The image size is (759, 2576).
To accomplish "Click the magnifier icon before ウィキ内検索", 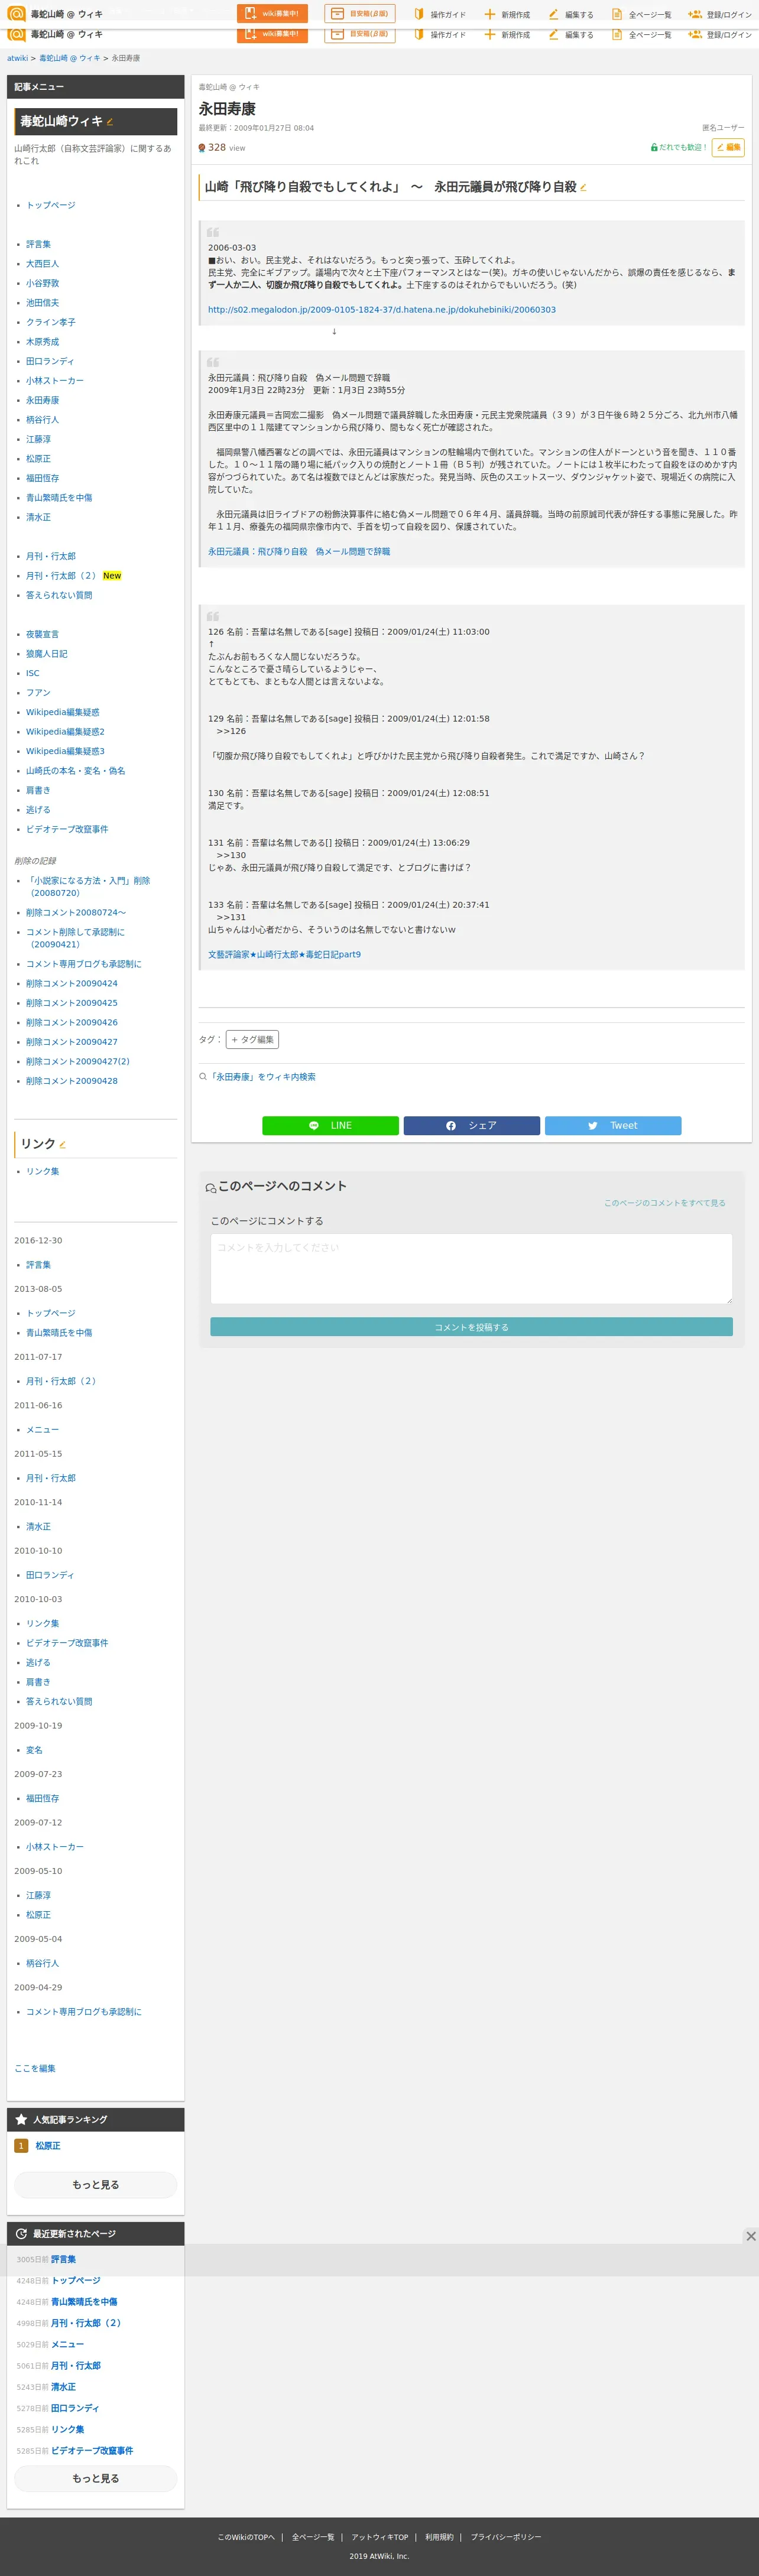I will 203,1077.
